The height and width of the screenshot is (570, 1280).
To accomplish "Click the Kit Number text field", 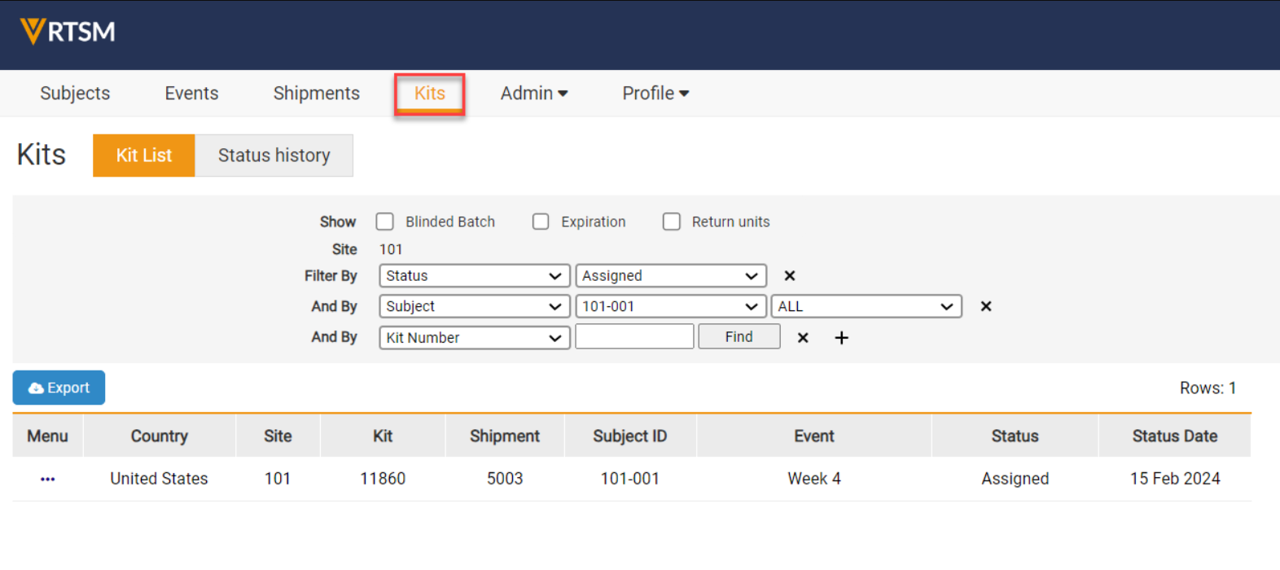I will (634, 337).
